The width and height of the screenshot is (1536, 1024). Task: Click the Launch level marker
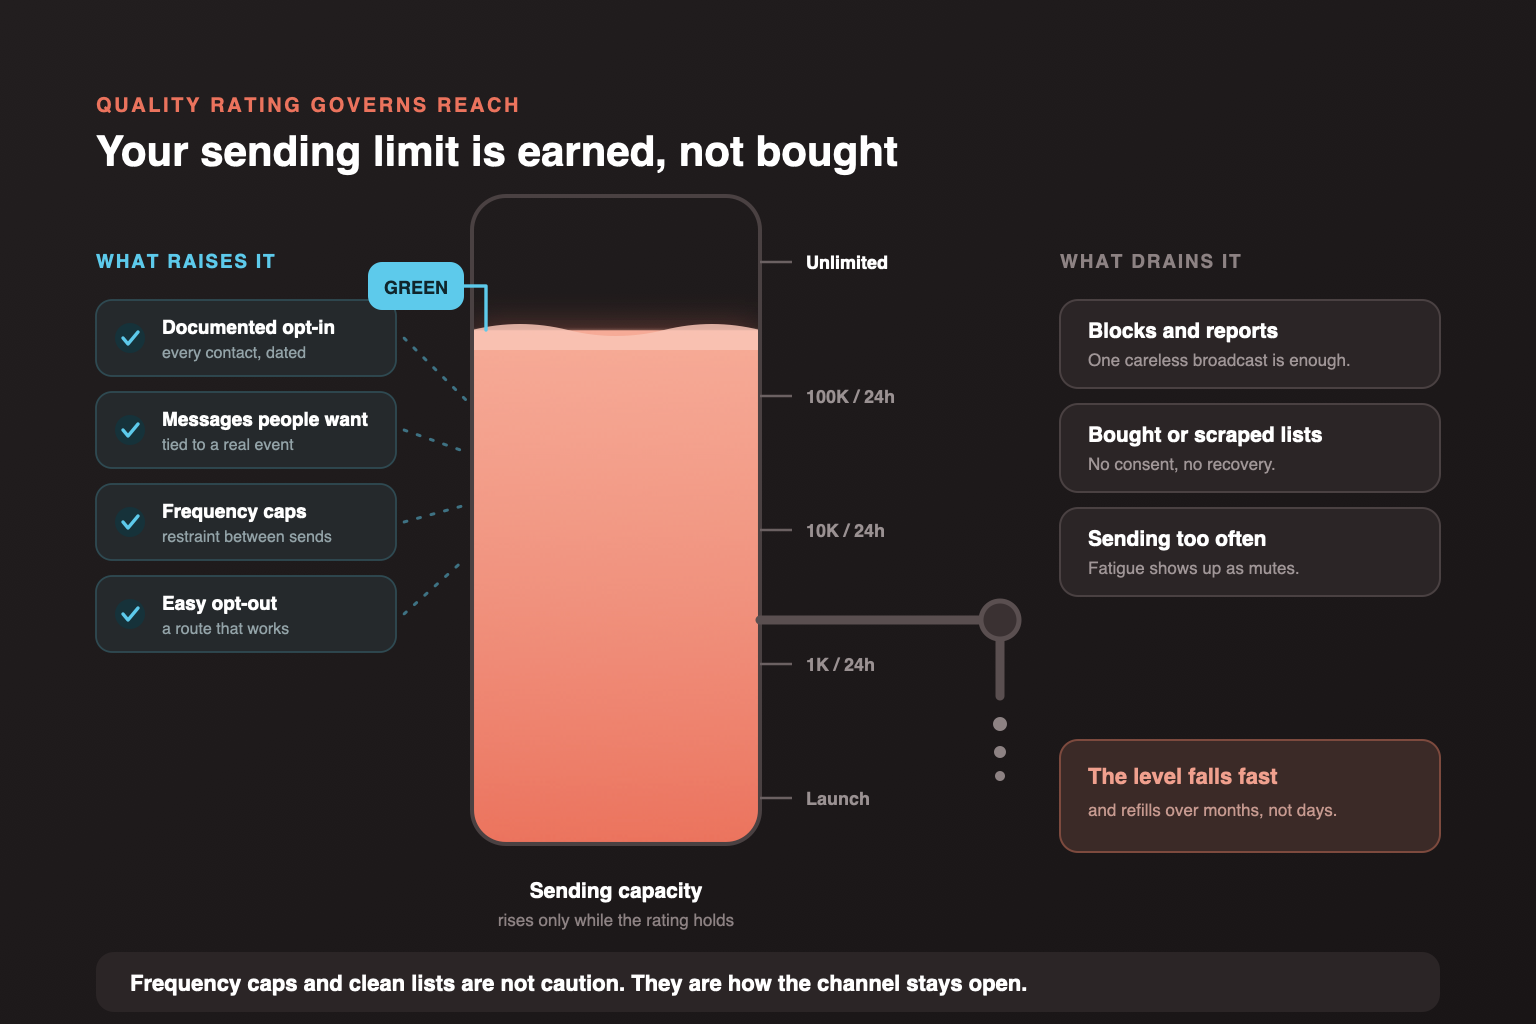(838, 798)
